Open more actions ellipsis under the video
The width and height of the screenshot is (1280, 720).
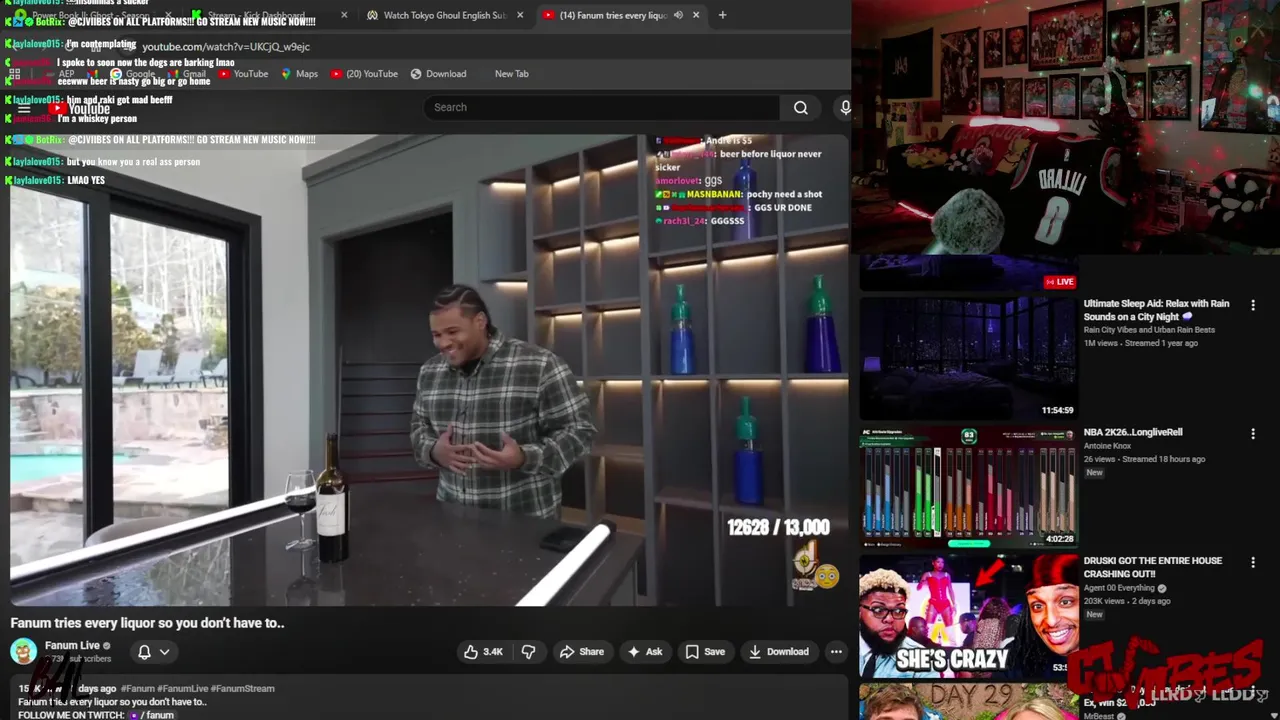coord(836,652)
